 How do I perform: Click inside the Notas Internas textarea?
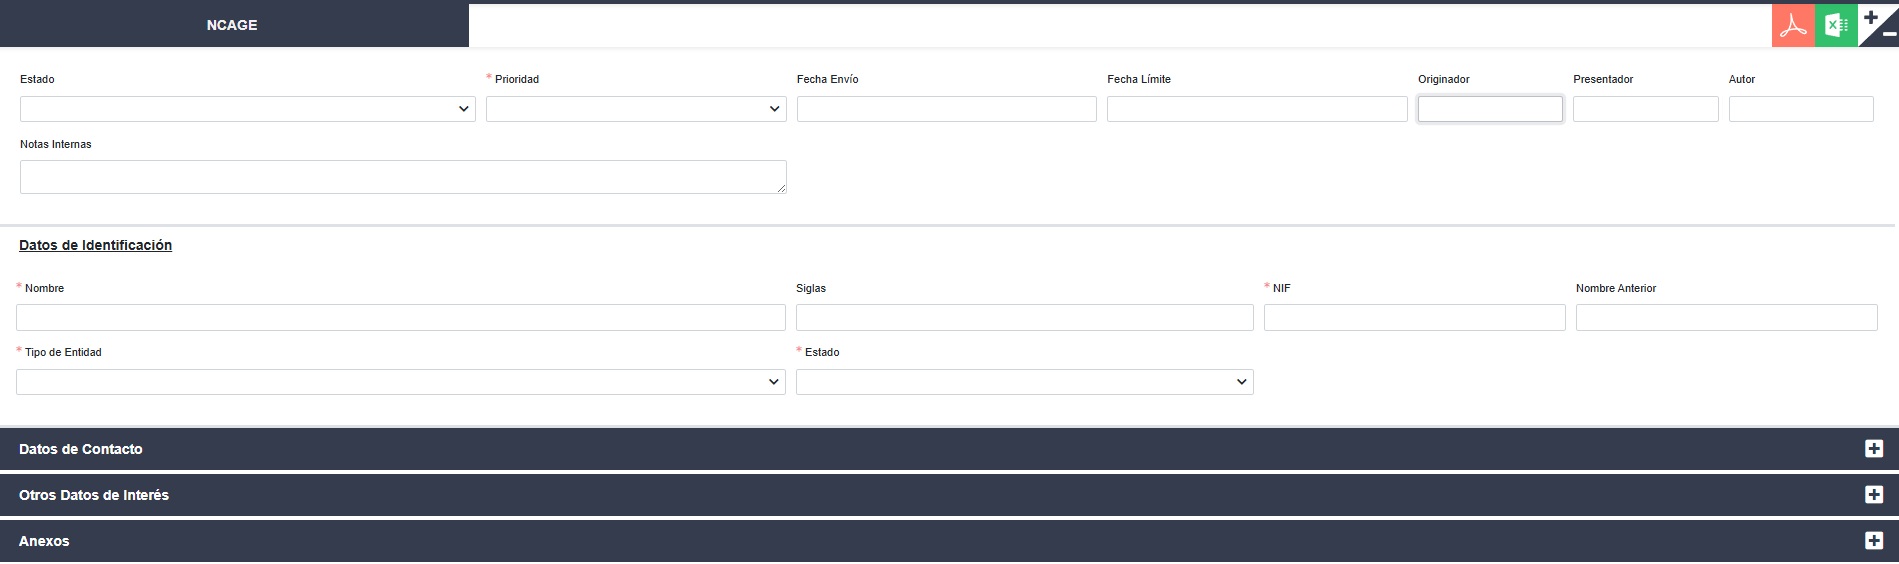tap(403, 177)
